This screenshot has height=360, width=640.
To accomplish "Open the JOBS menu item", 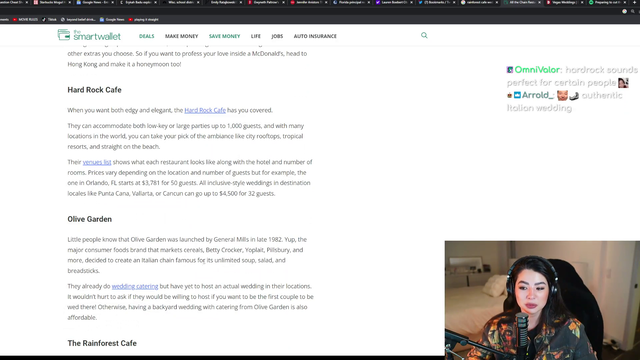I will pos(277,36).
